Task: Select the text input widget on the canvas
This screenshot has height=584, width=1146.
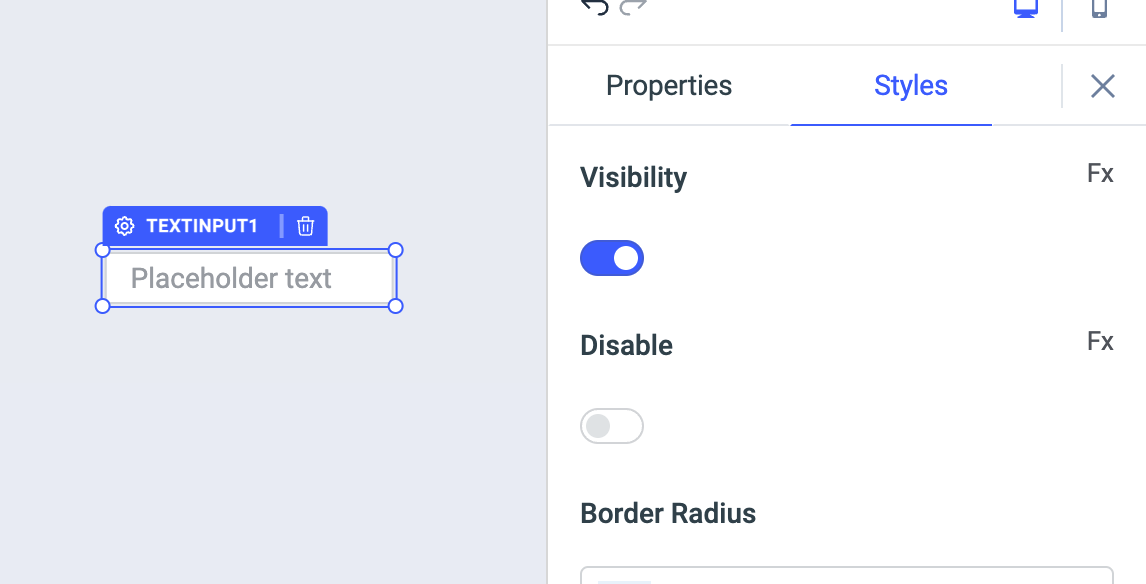Action: tap(247, 278)
